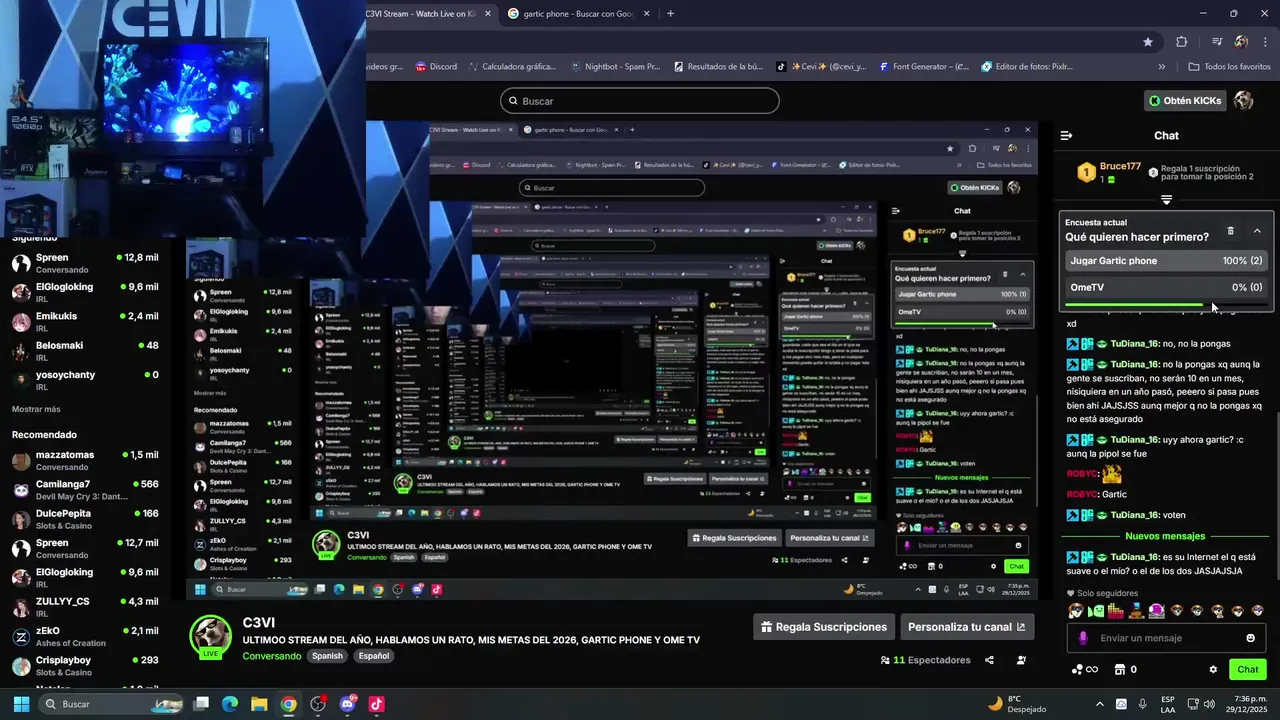The width and height of the screenshot is (1280, 720).
Task: Click the poll time remaining progress bar
Action: point(1166,304)
